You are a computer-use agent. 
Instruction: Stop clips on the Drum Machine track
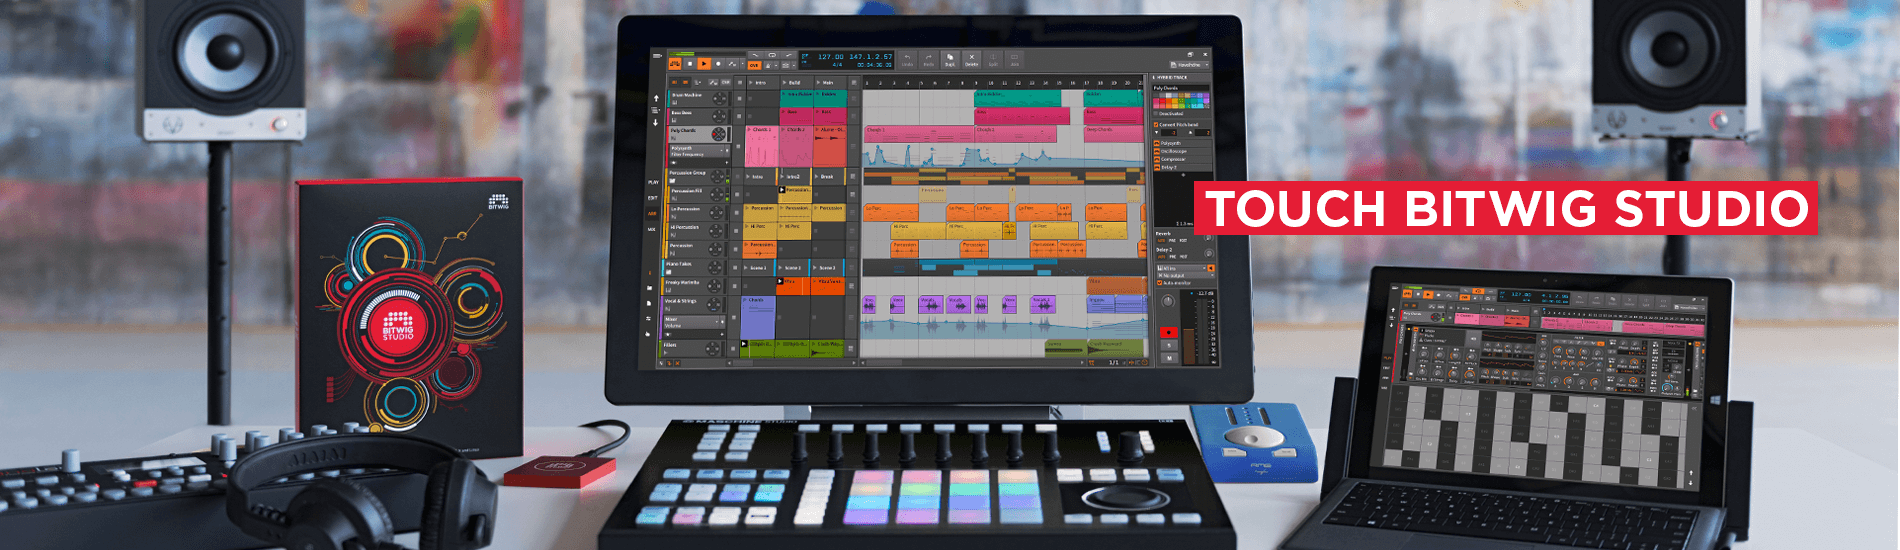click(740, 98)
